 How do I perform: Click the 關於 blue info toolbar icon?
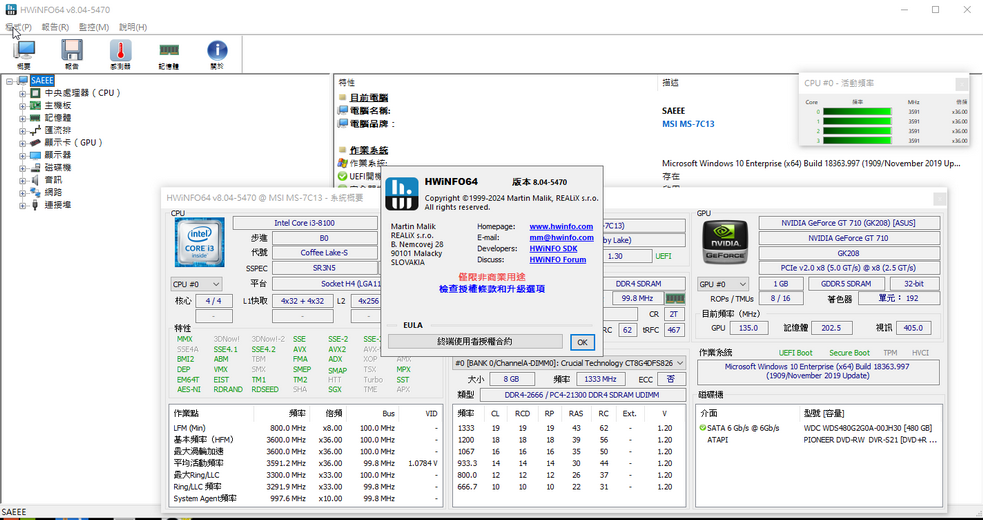(217, 55)
